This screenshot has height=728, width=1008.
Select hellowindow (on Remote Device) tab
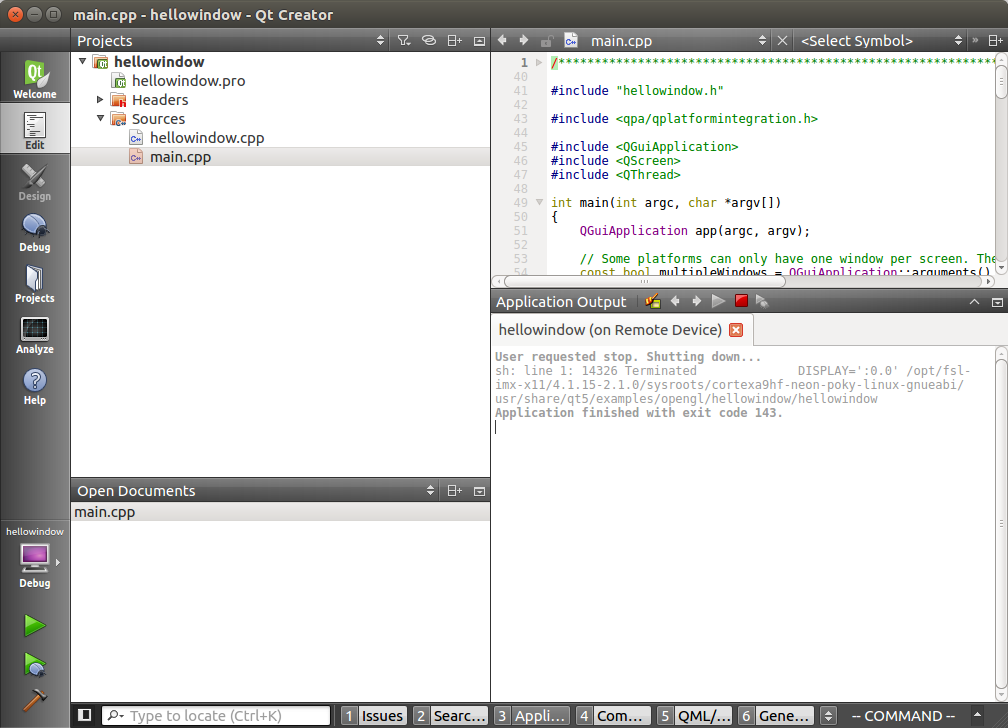point(610,330)
